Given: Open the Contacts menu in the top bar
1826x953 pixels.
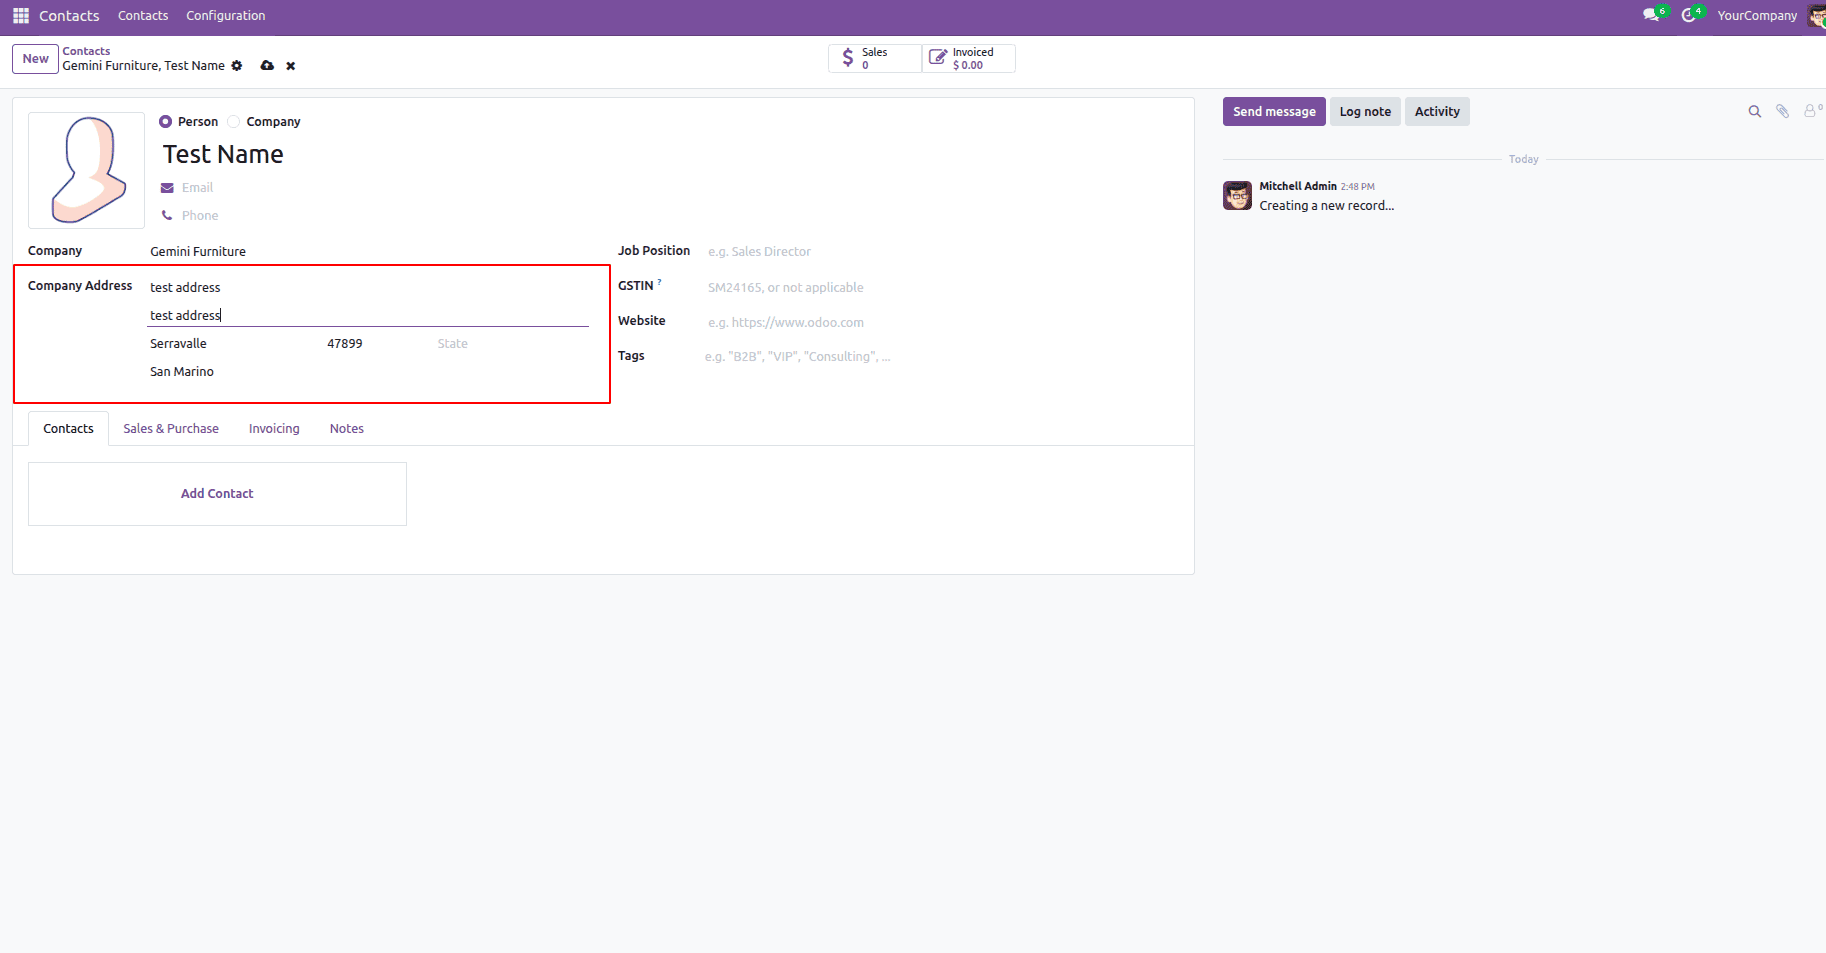Looking at the screenshot, I should coord(143,16).
